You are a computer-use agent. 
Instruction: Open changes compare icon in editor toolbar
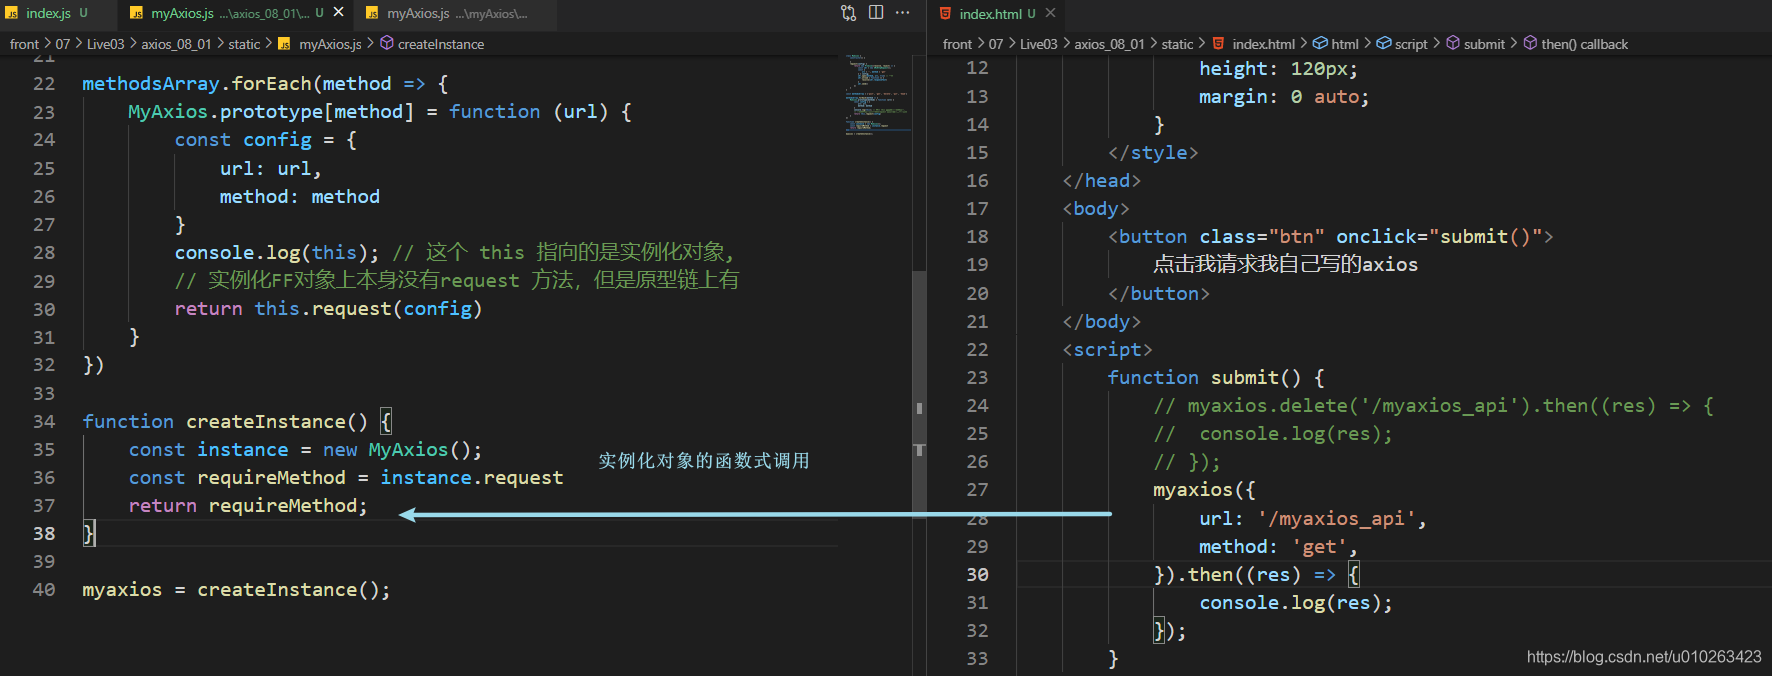pyautogui.click(x=849, y=13)
